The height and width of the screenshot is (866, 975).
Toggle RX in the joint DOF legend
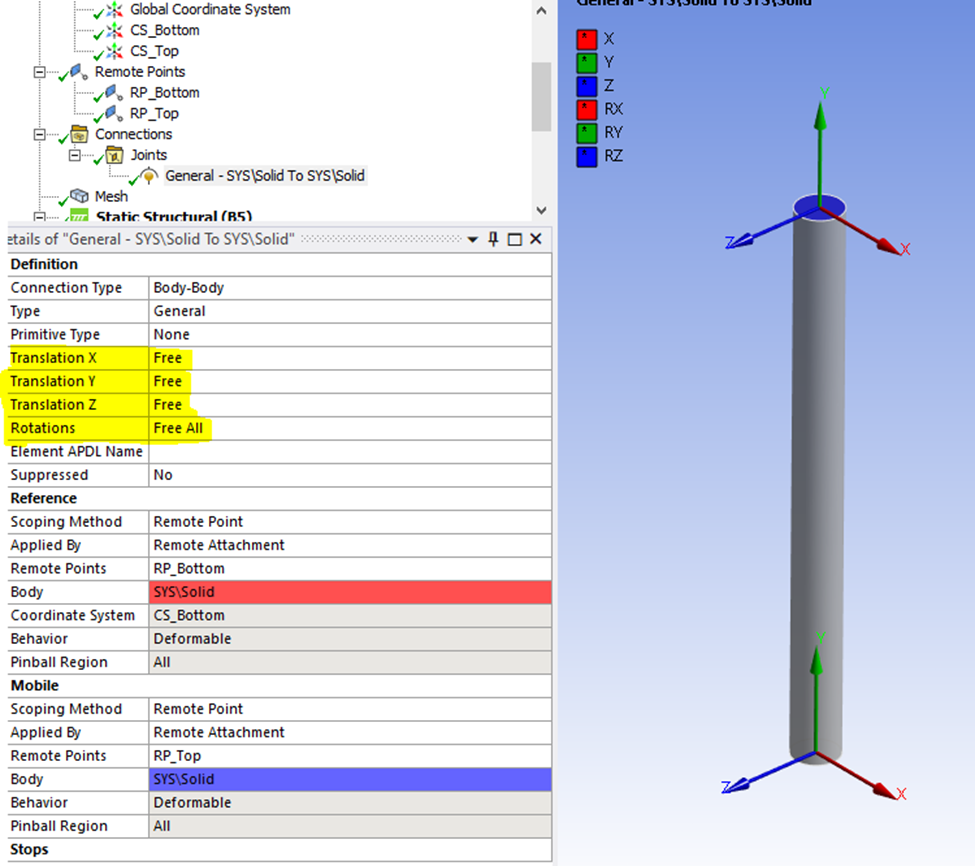pos(587,109)
